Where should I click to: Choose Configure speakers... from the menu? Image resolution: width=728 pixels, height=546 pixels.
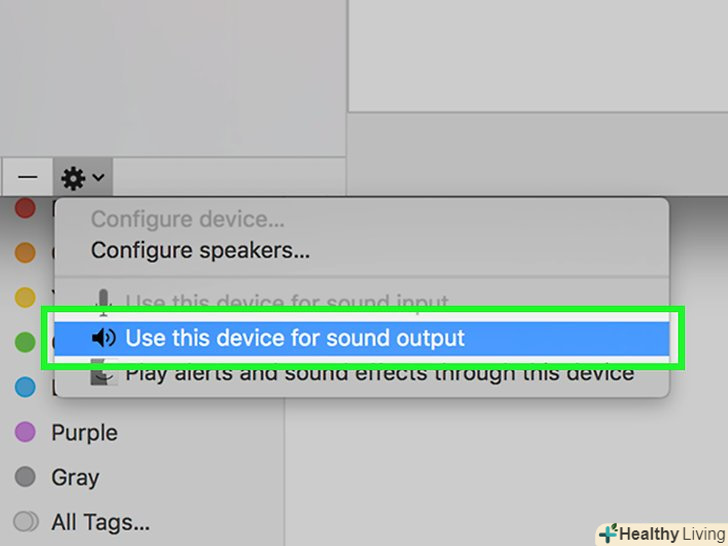(200, 250)
